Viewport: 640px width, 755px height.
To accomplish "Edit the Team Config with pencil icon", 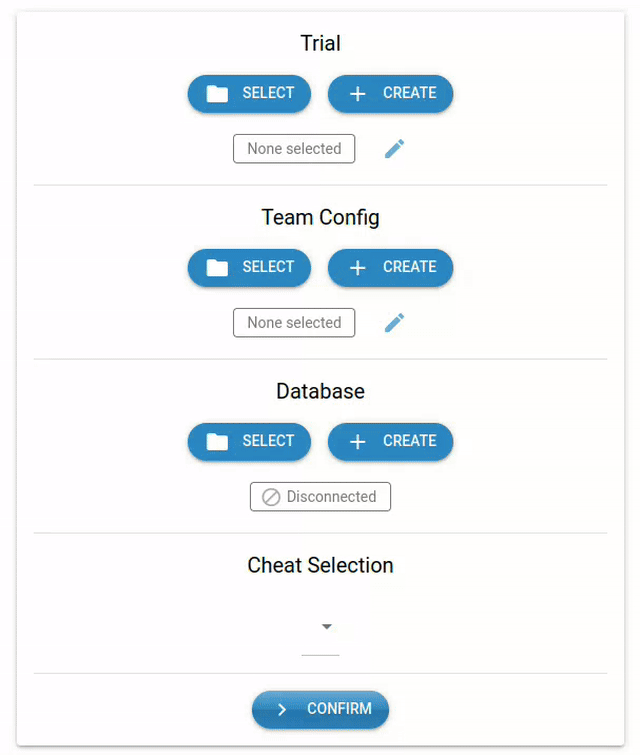I will [394, 323].
